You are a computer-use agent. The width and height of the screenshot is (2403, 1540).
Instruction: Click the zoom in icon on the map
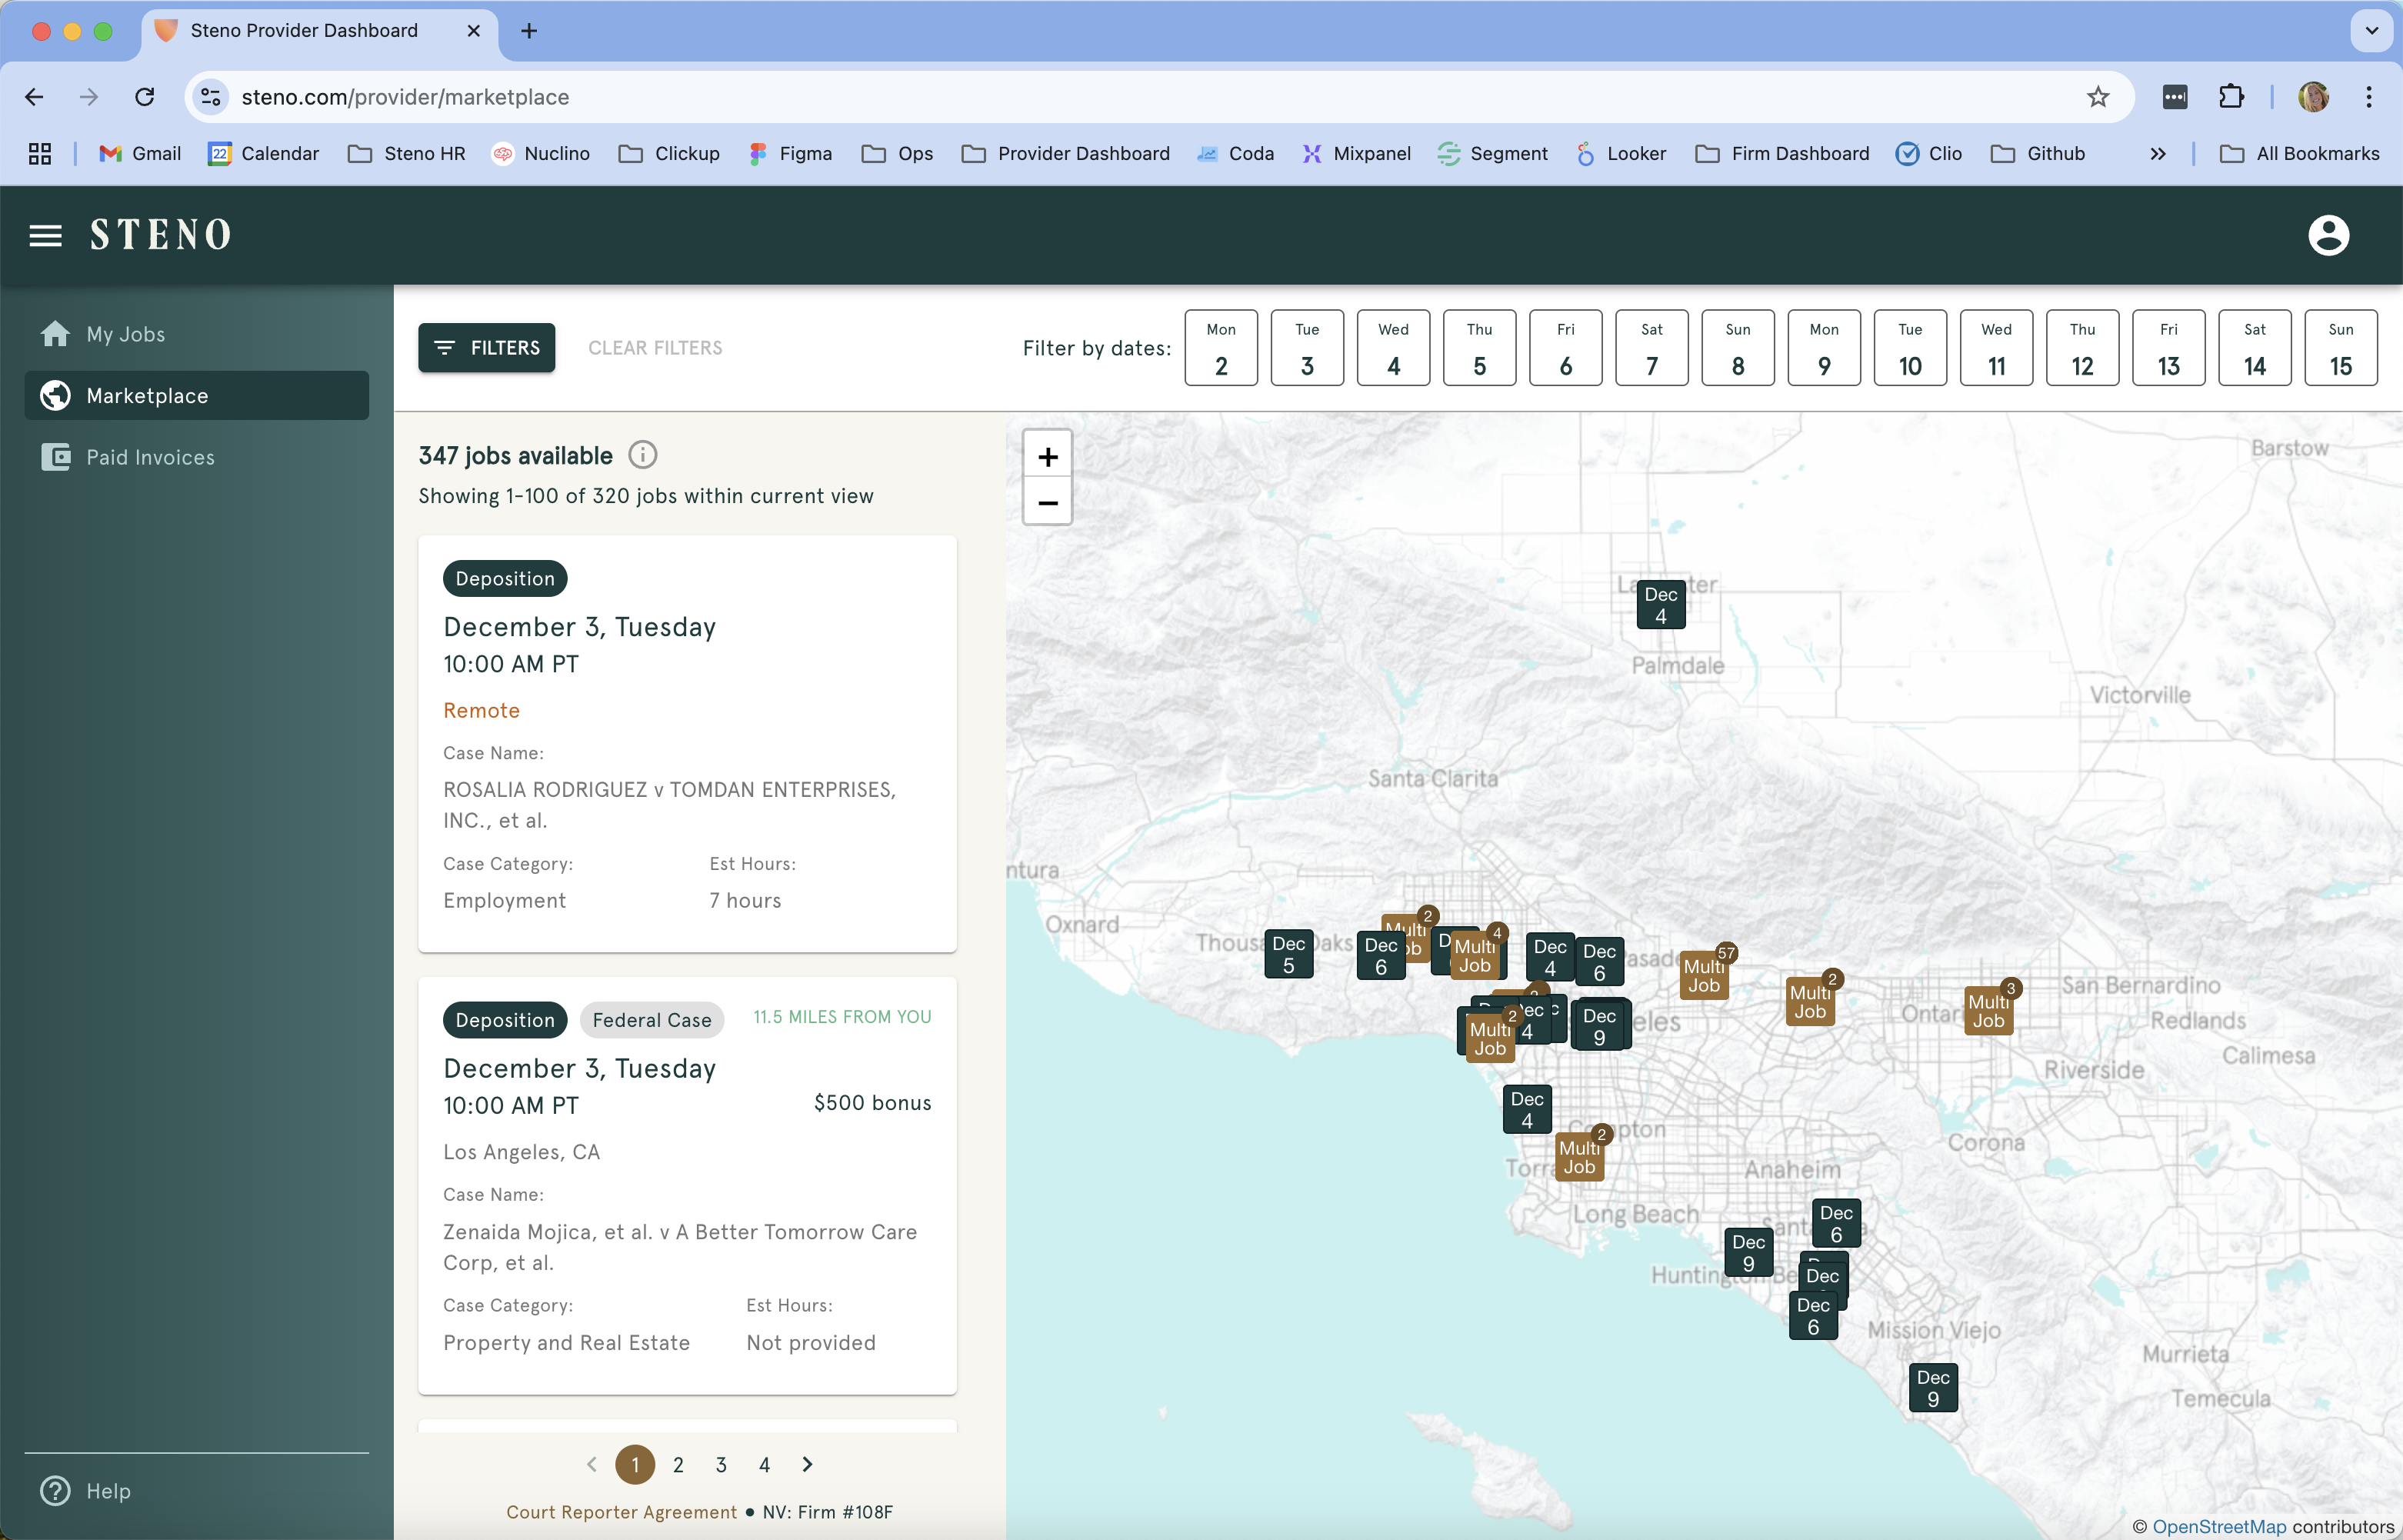1045,455
